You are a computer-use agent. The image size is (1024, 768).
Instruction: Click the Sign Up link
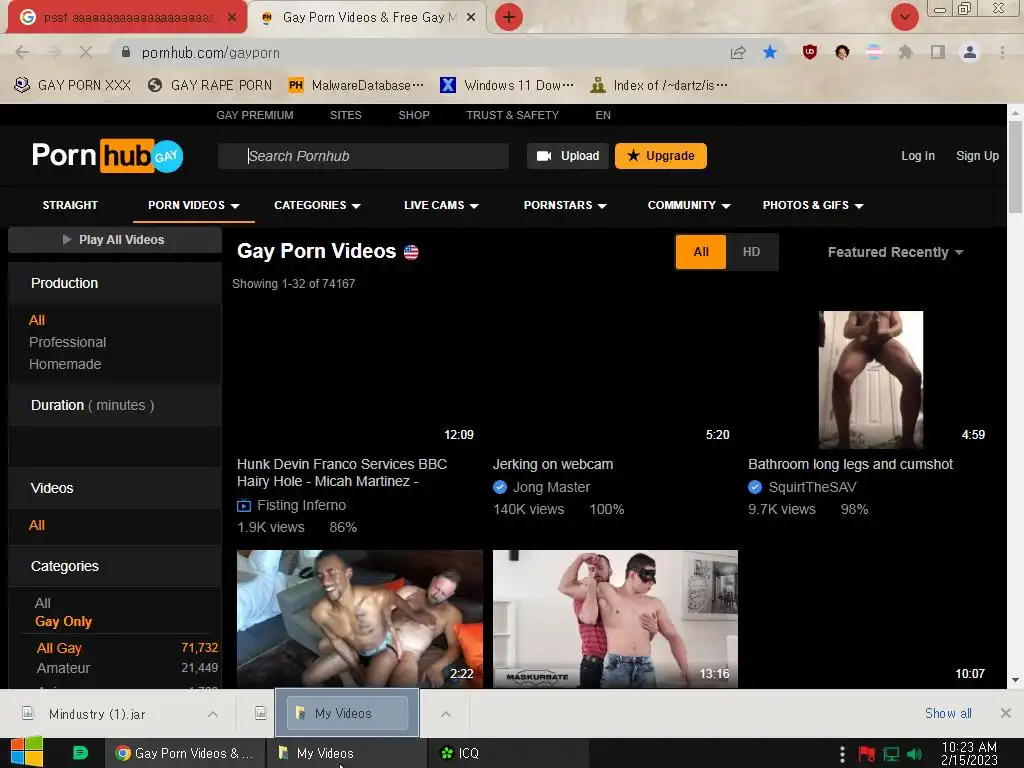(x=977, y=156)
